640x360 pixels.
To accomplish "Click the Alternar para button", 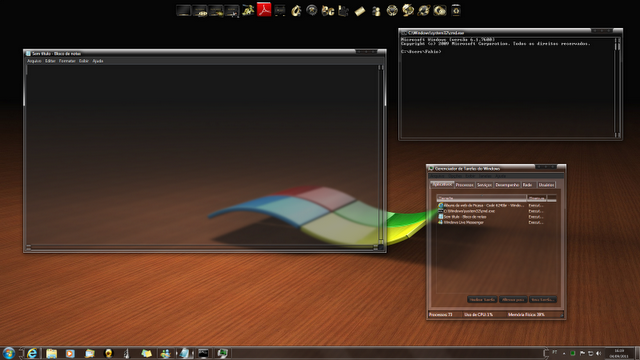I will click(x=513, y=300).
